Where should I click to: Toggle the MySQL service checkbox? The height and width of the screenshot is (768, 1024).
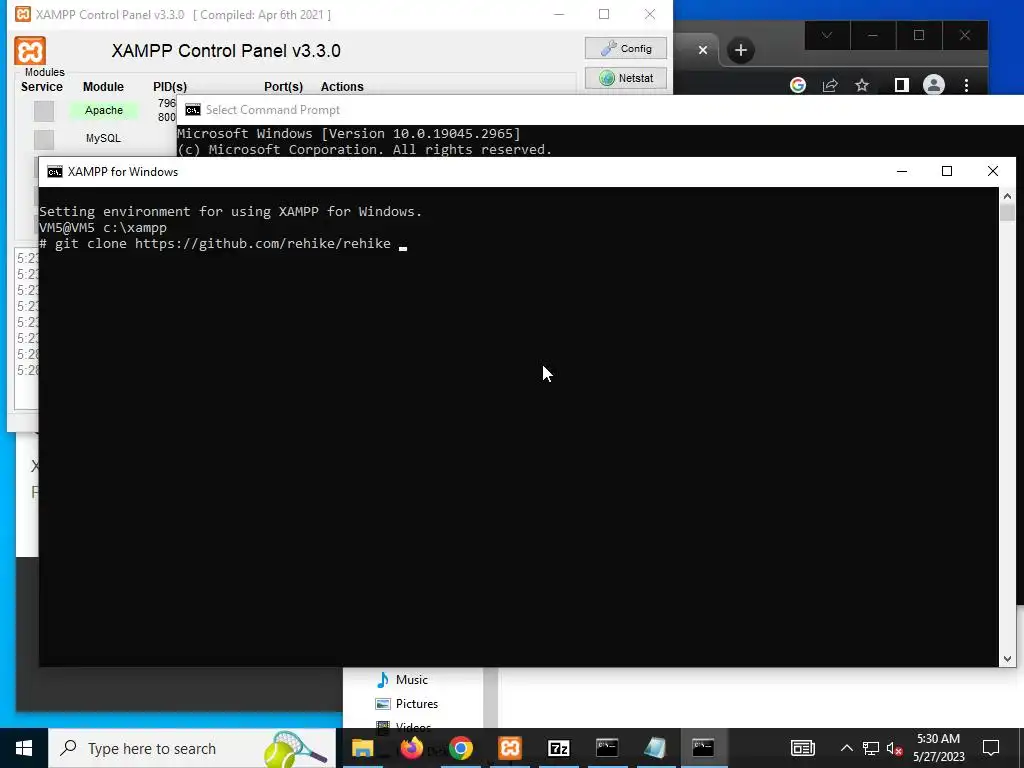point(44,138)
